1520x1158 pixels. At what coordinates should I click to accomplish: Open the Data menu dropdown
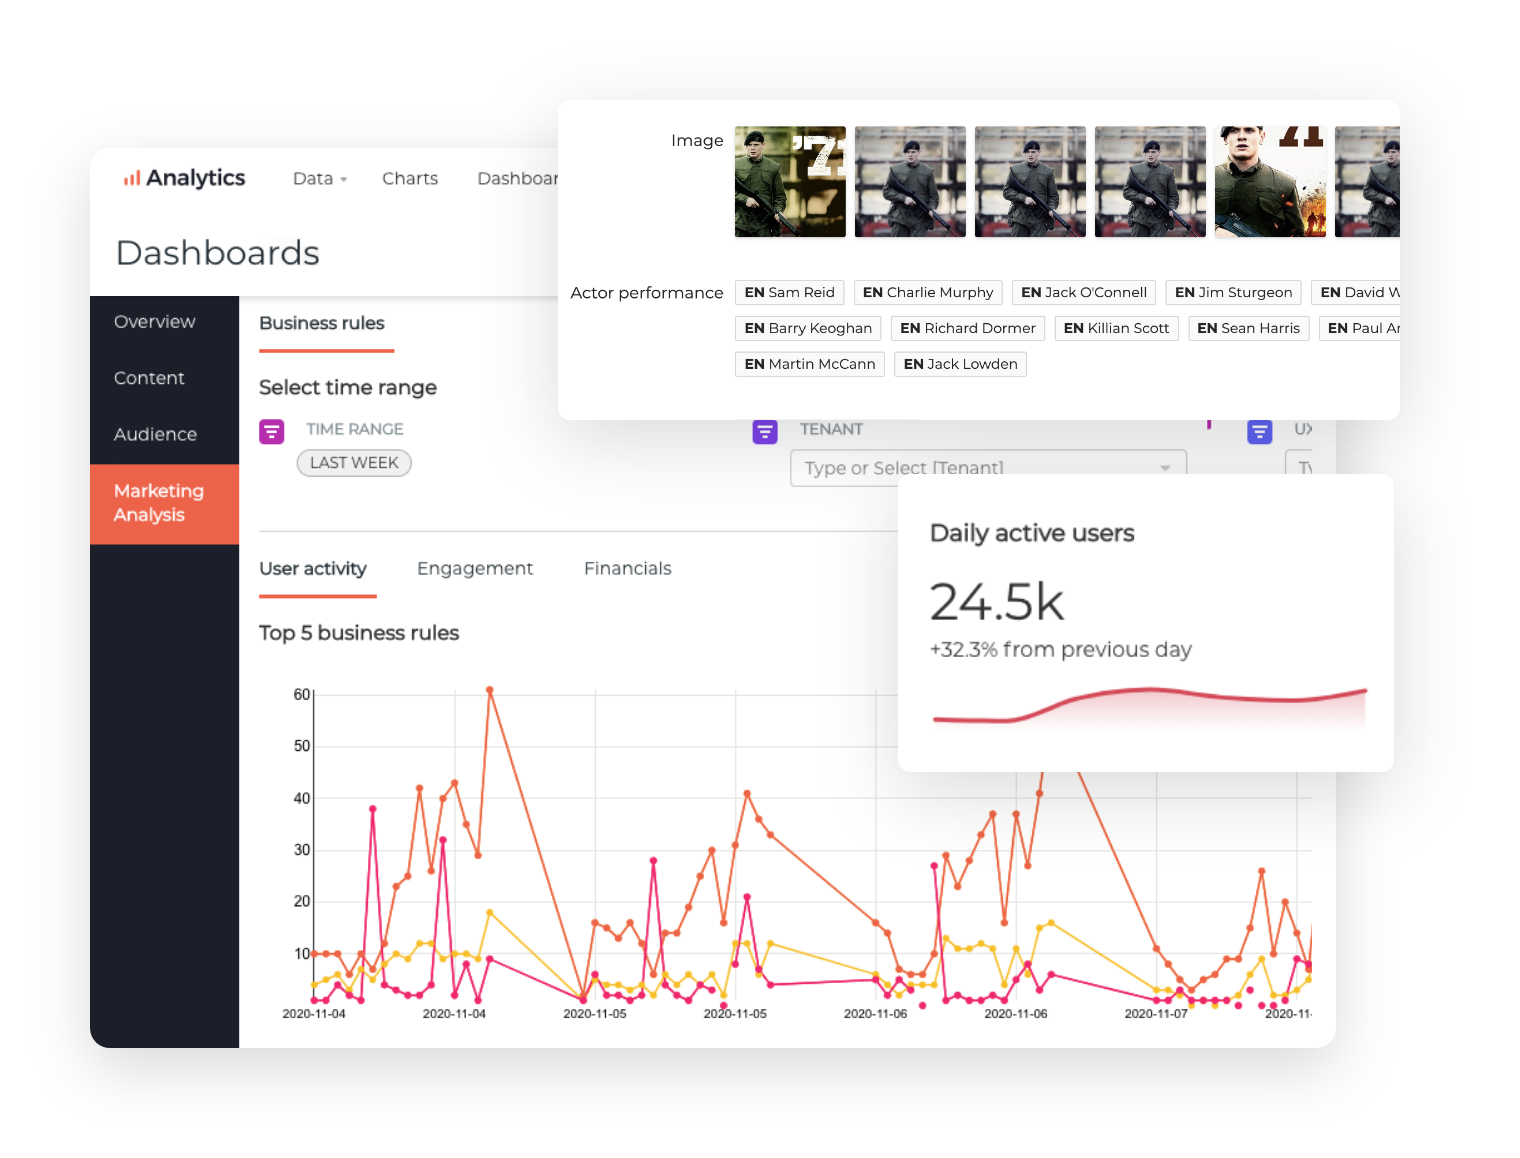[319, 179]
